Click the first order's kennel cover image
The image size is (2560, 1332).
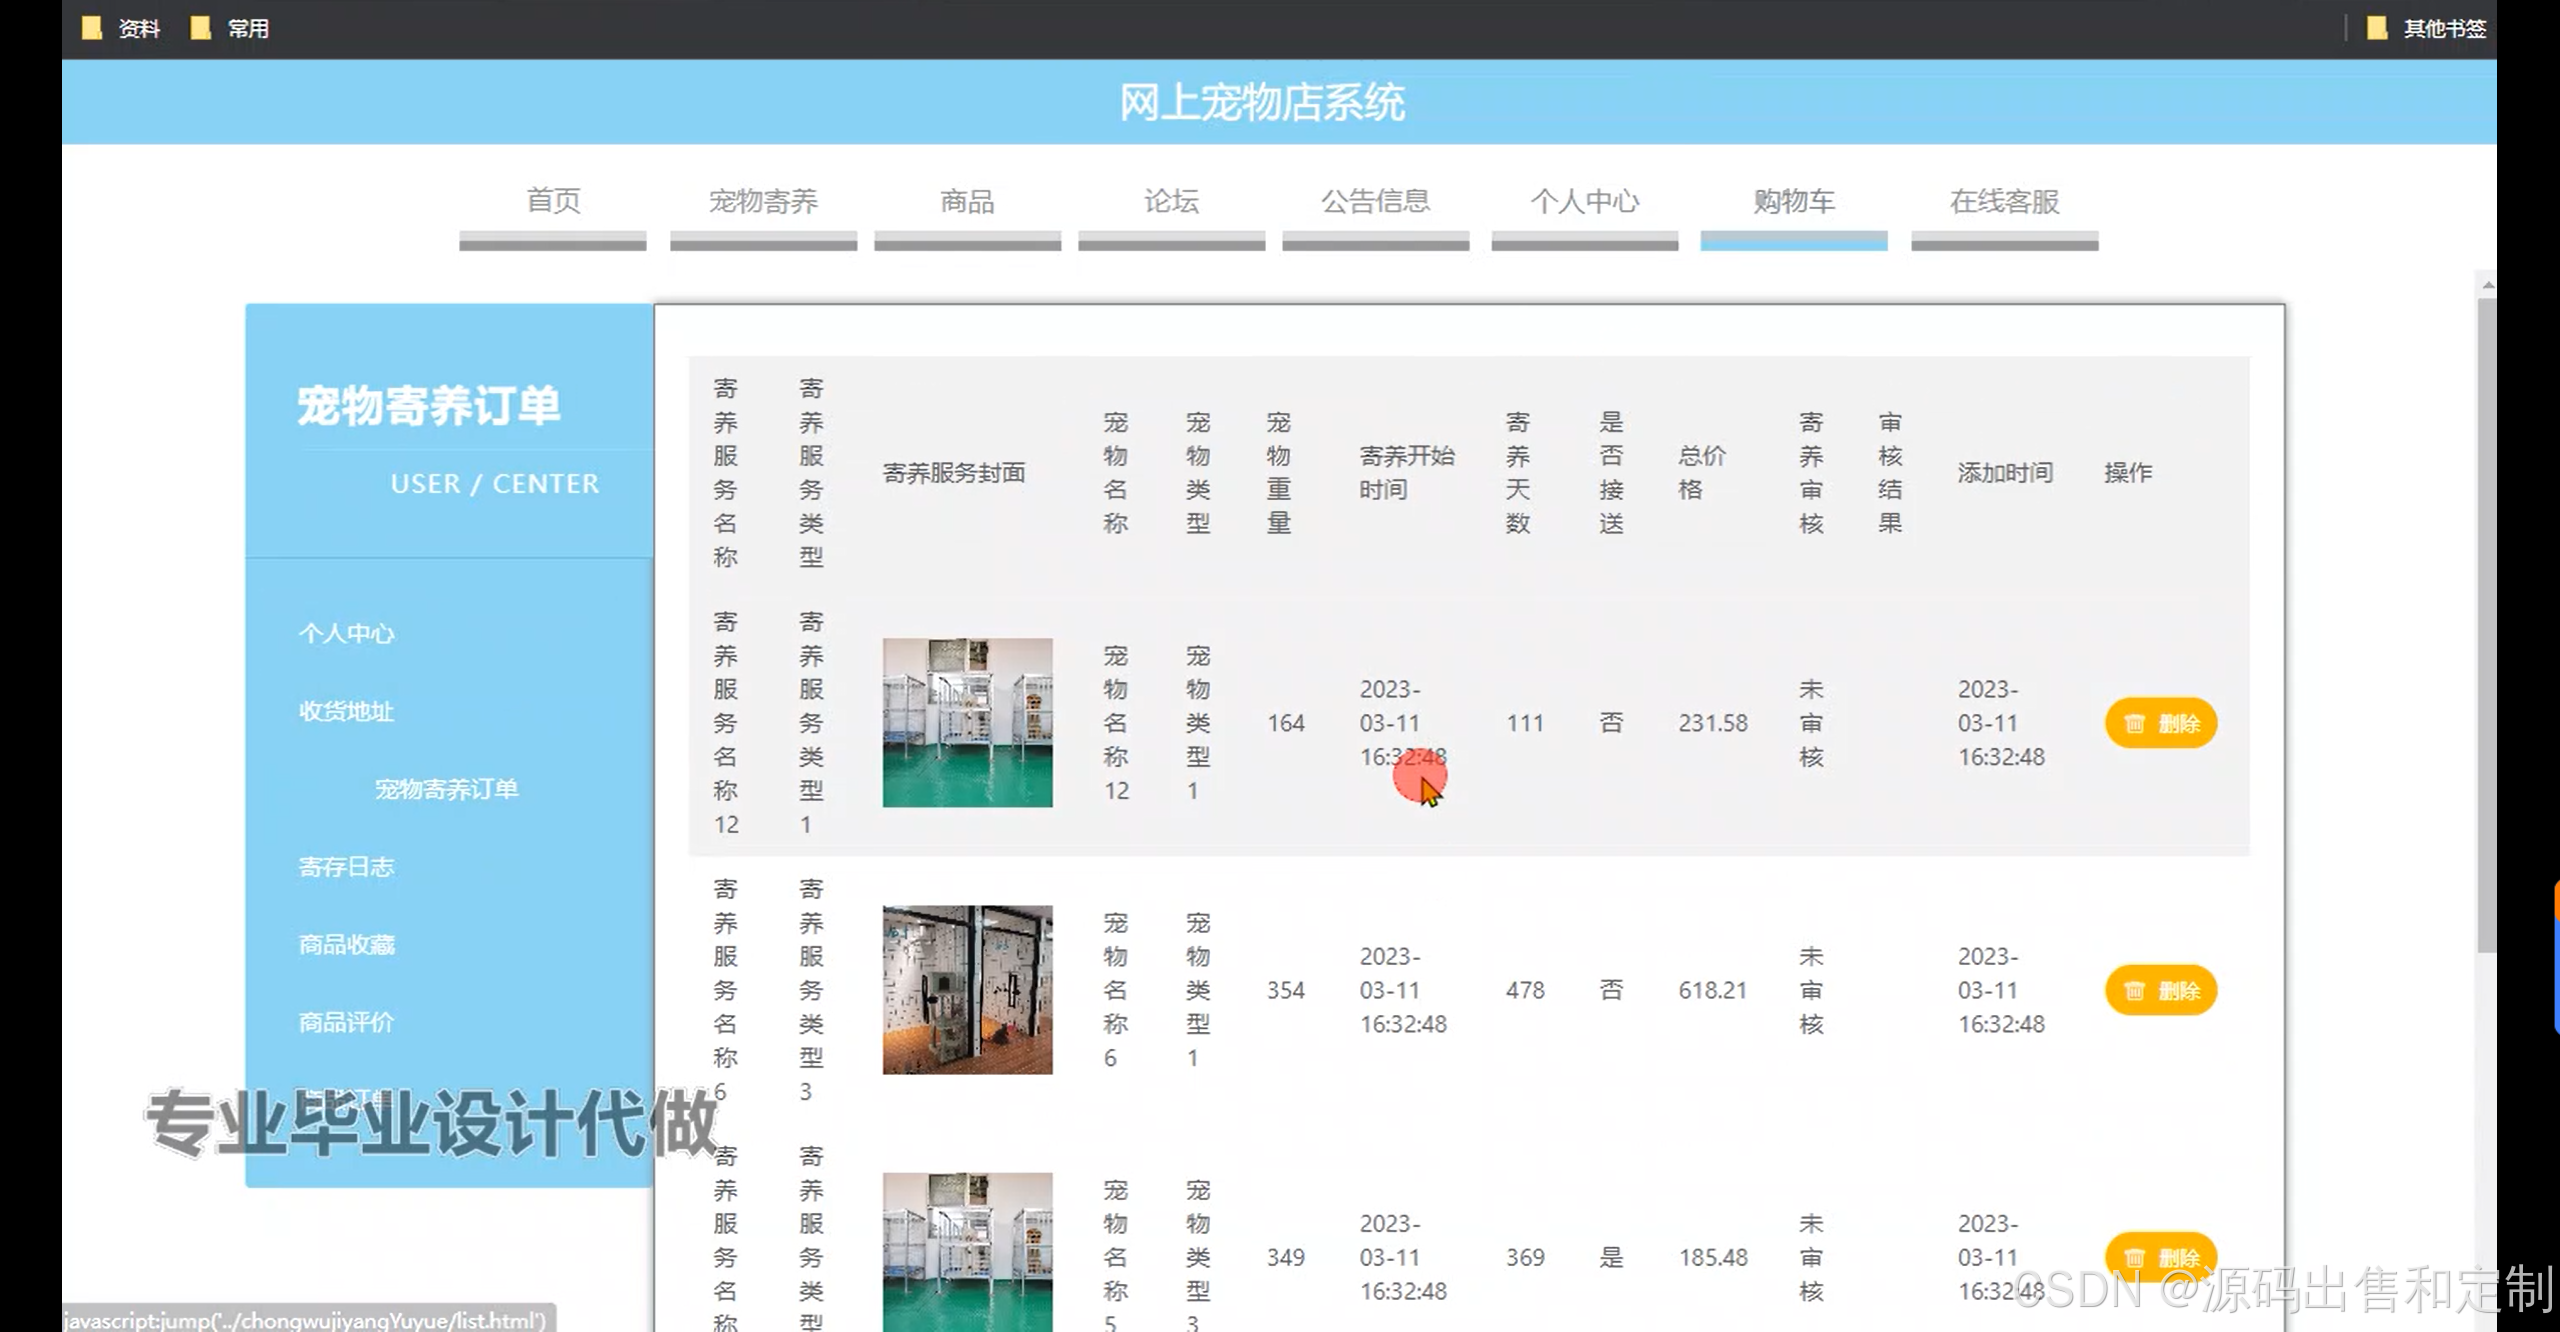coord(967,722)
